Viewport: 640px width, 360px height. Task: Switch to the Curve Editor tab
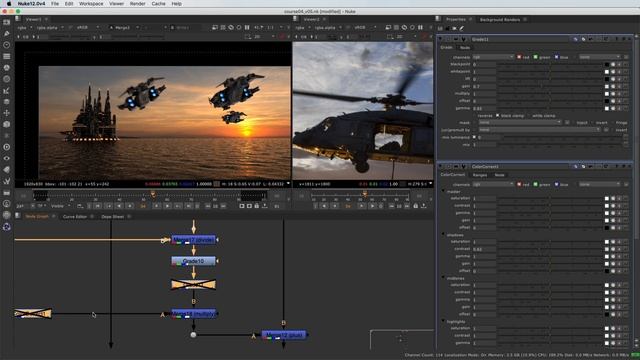point(75,217)
